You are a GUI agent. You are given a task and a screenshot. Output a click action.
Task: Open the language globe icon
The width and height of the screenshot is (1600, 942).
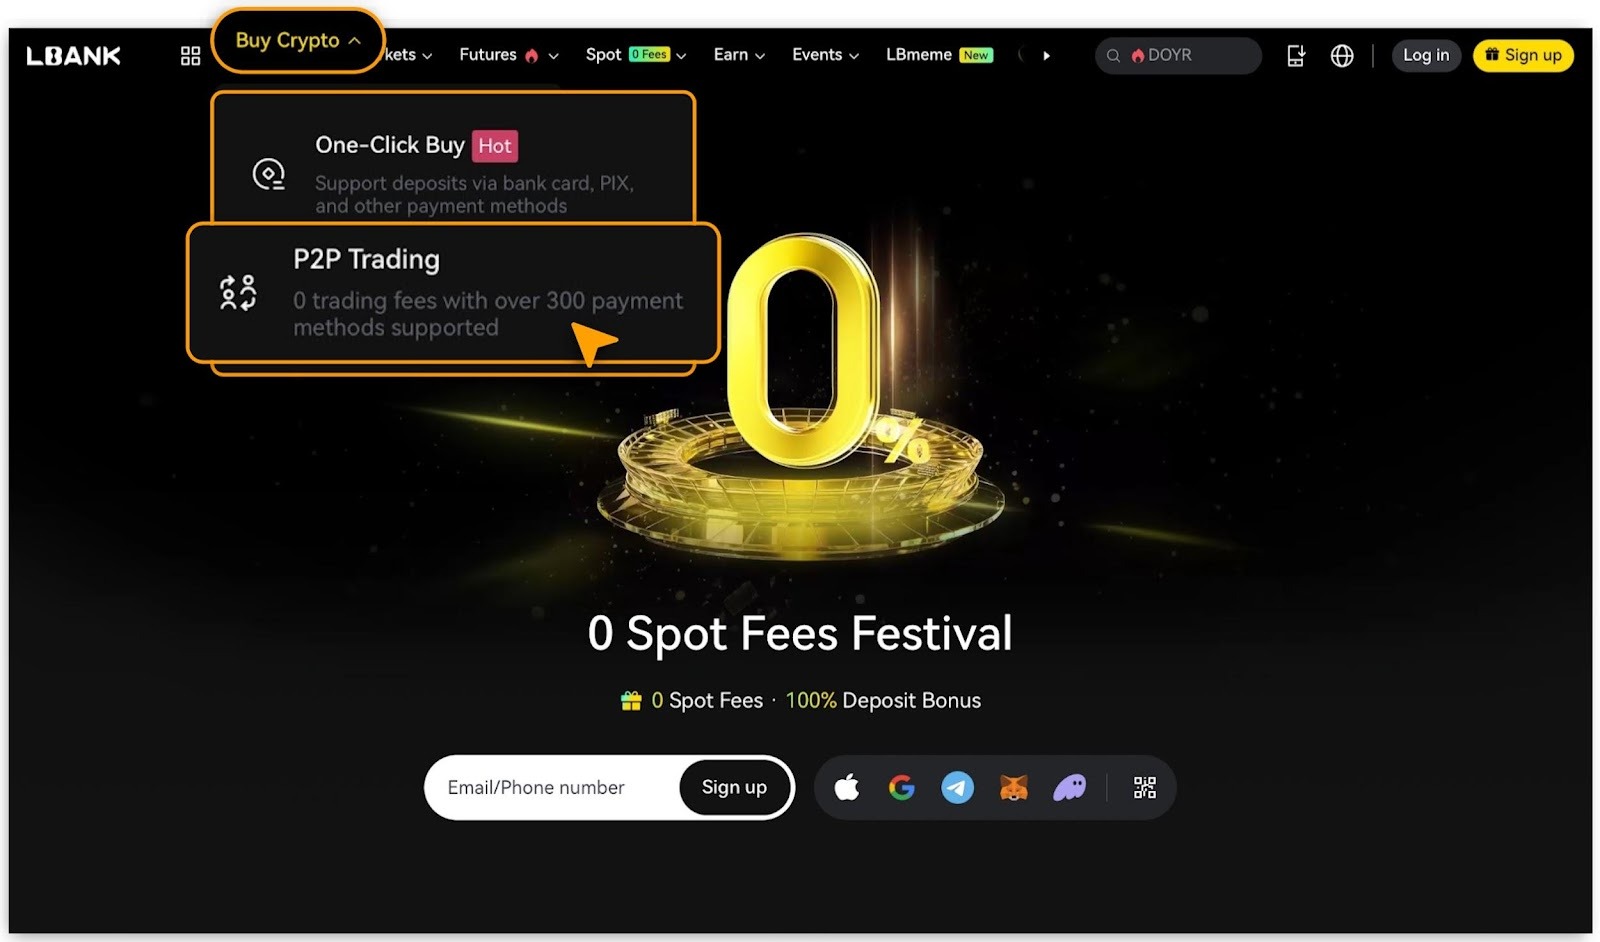pyautogui.click(x=1342, y=55)
